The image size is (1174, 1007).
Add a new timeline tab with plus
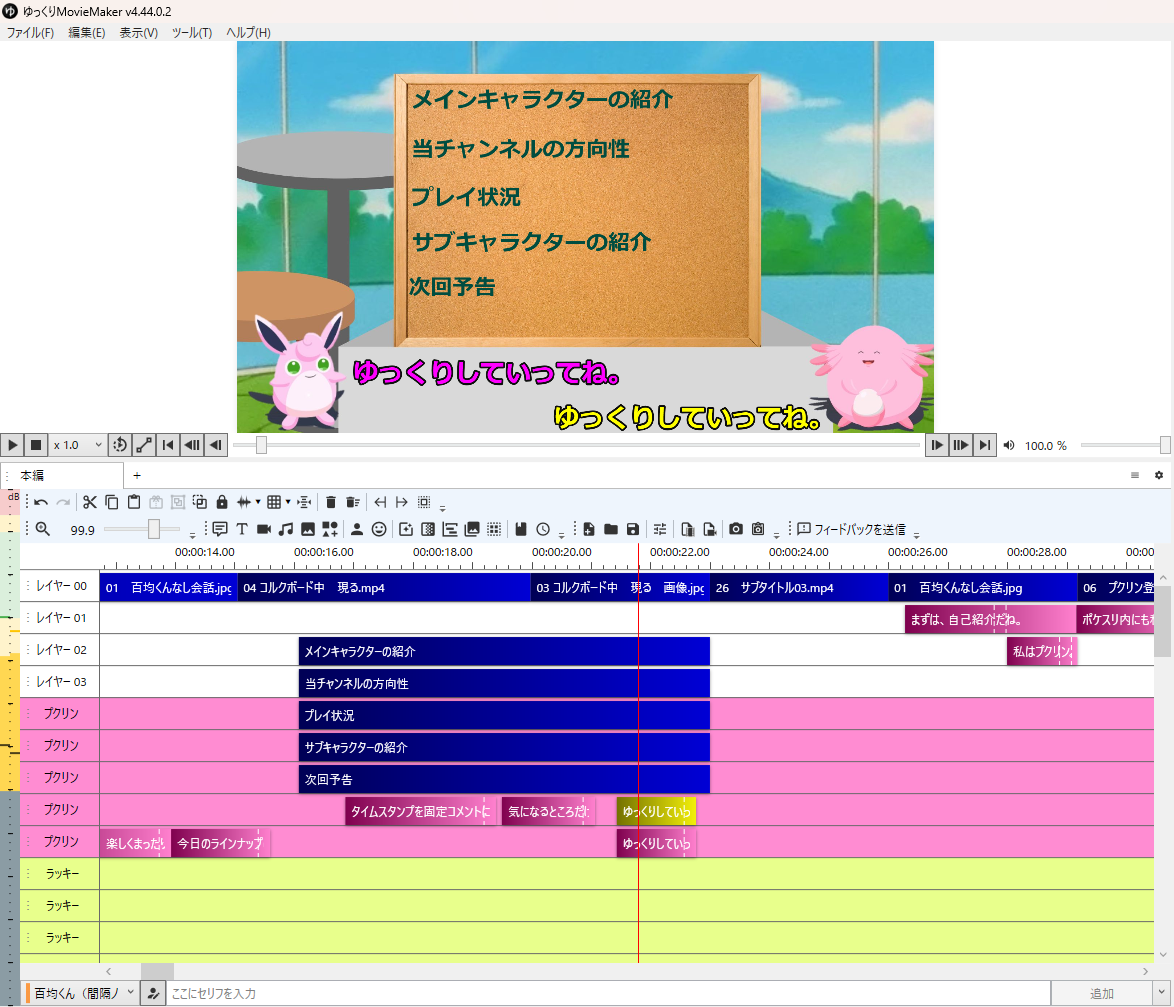click(137, 475)
